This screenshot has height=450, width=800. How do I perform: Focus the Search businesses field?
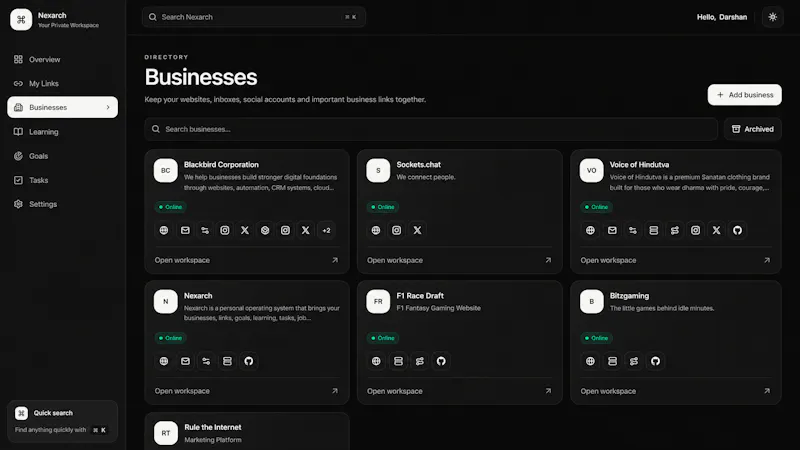[x=431, y=129]
